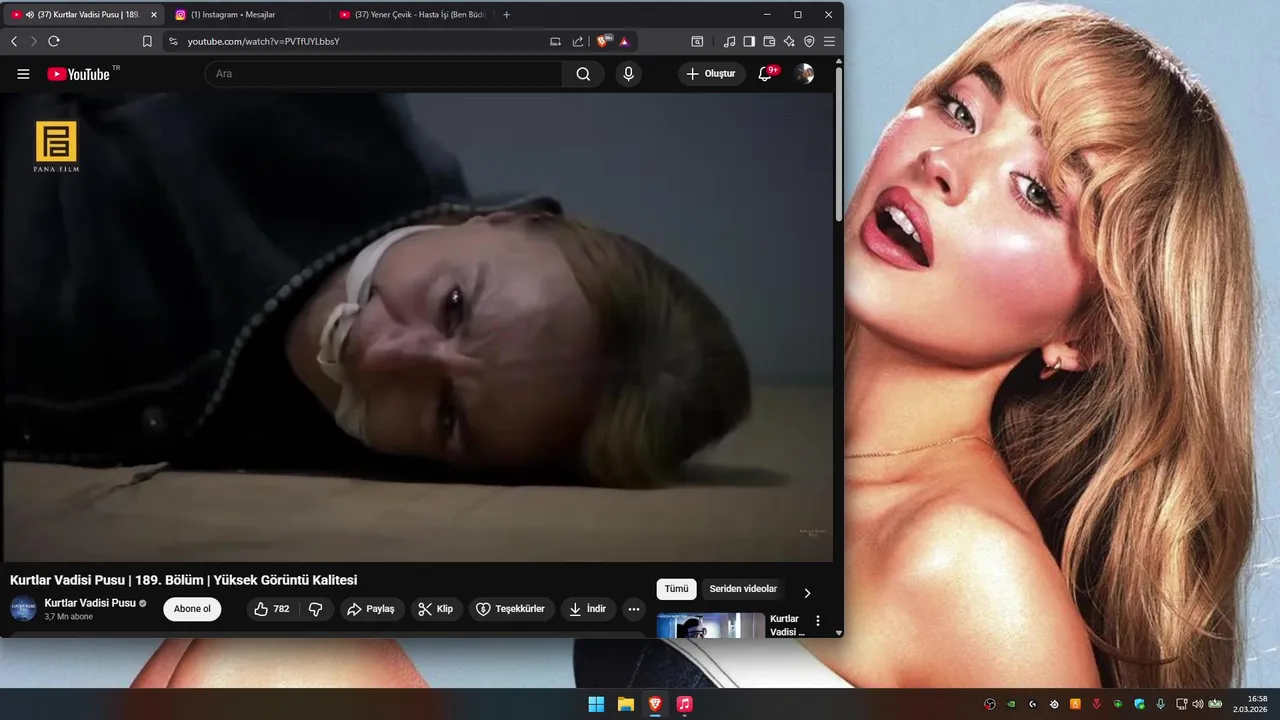Switch to Instagram Mesajlar tab
1280x720 pixels.
[245, 15]
